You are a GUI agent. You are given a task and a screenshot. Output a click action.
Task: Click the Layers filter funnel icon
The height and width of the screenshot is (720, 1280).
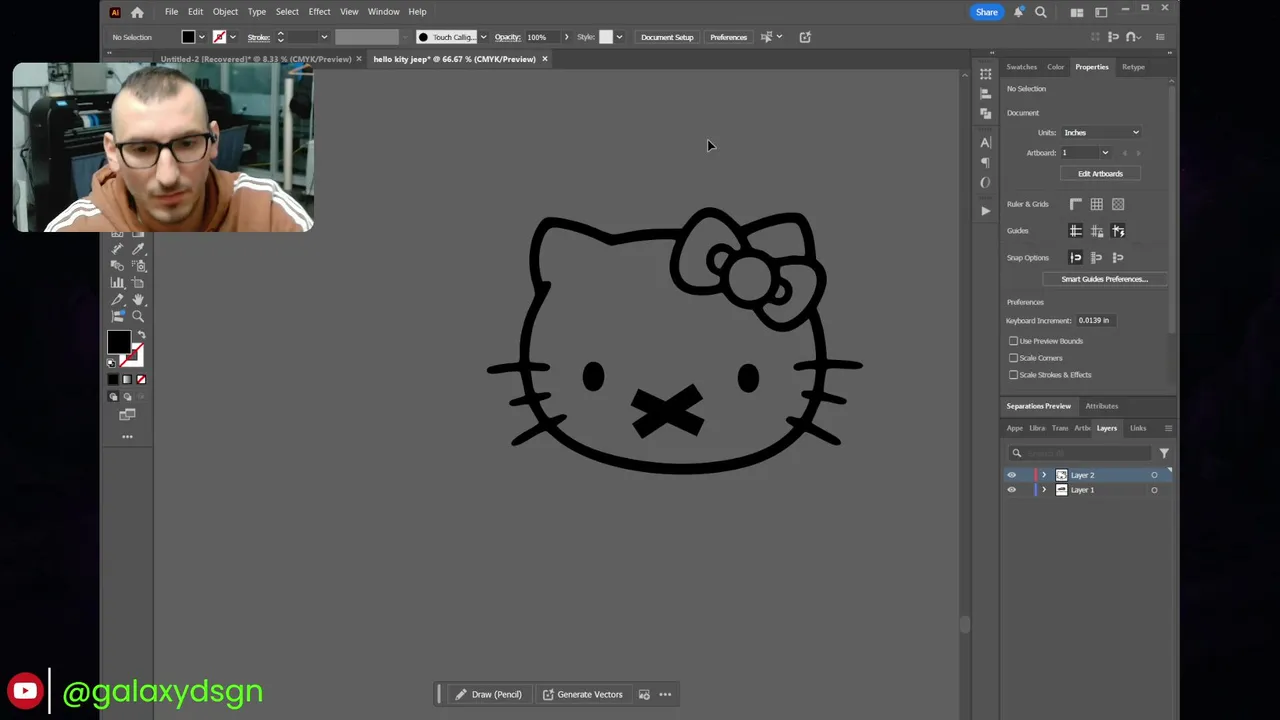click(x=1164, y=453)
